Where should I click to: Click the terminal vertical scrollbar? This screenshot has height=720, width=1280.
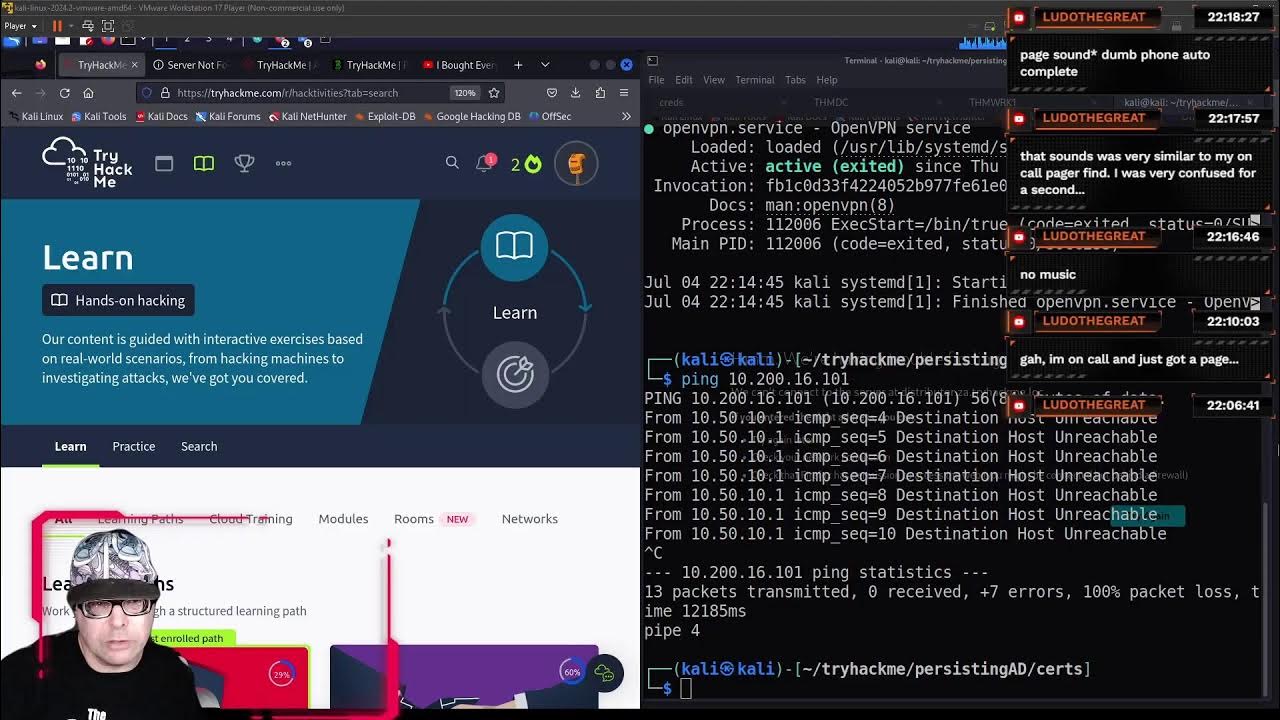pyautogui.click(x=1267, y=600)
